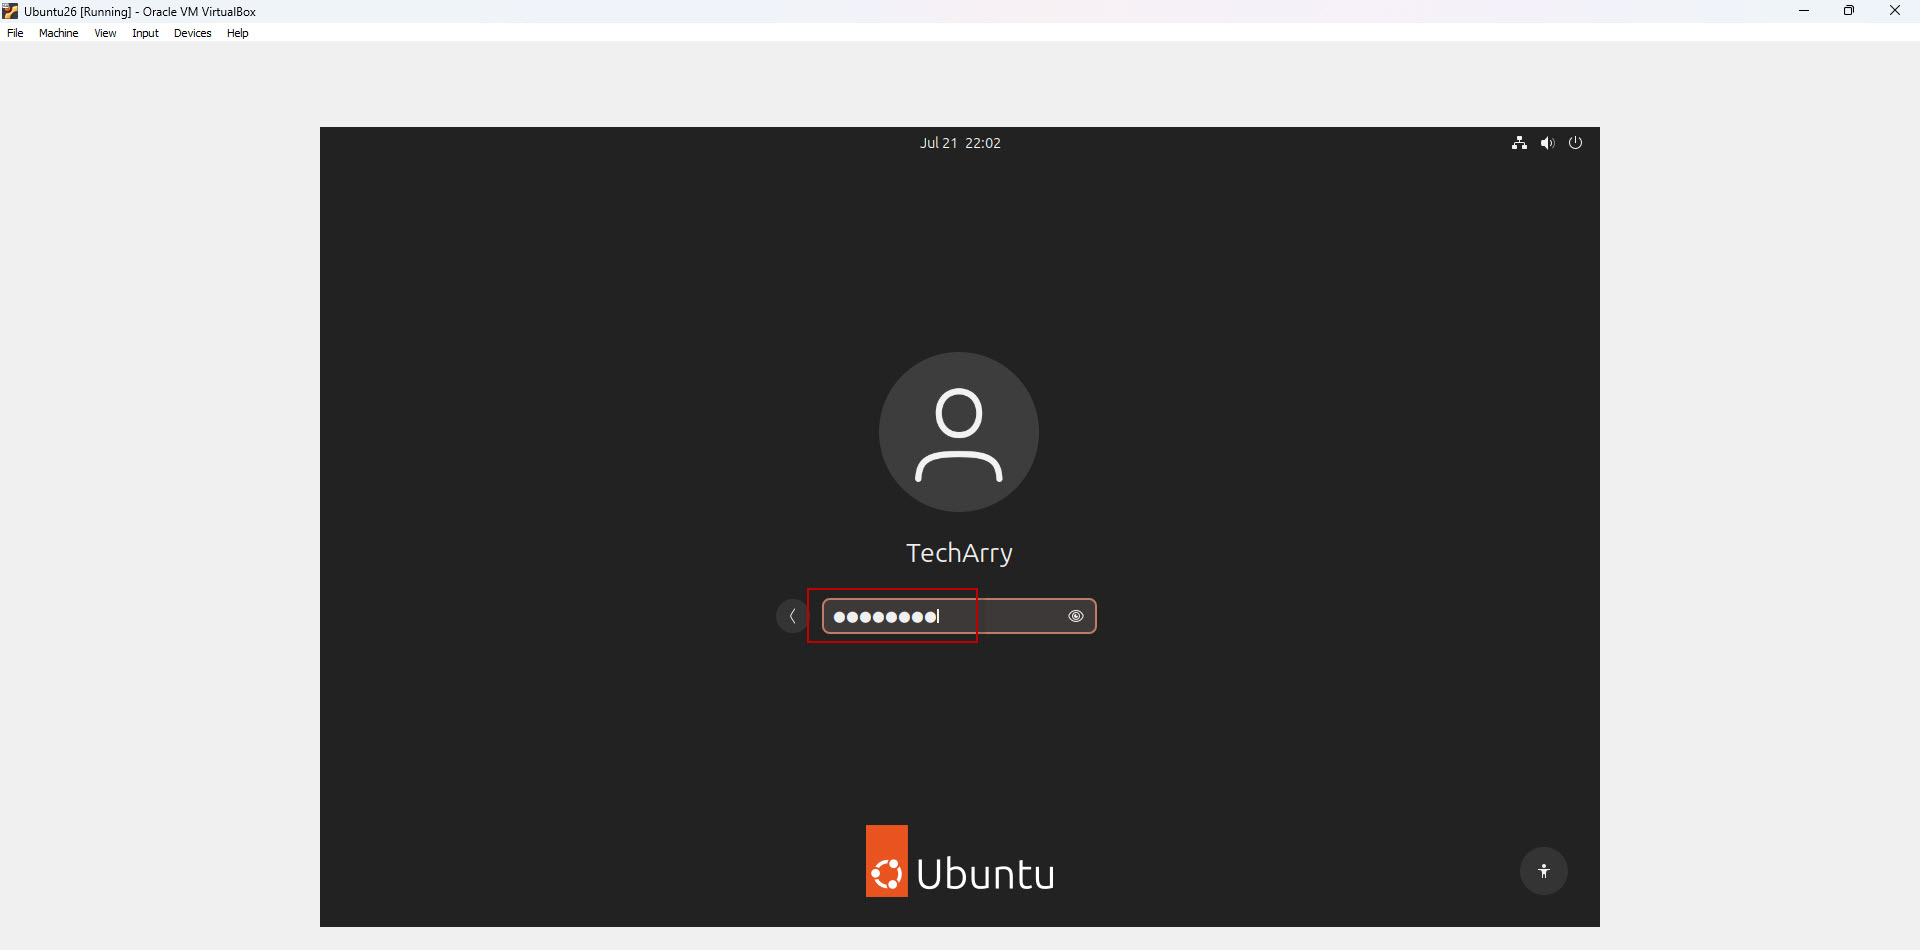Click the network status icon in top bar

pos(1519,143)
